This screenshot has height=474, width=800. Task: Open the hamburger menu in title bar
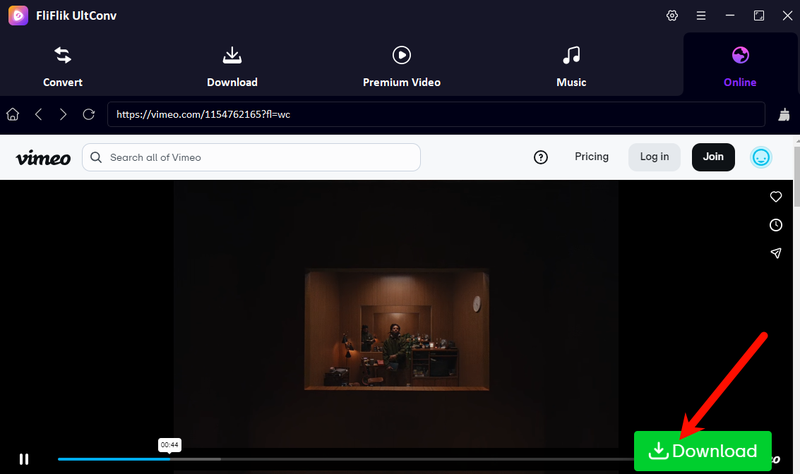(x=701, y=16)
